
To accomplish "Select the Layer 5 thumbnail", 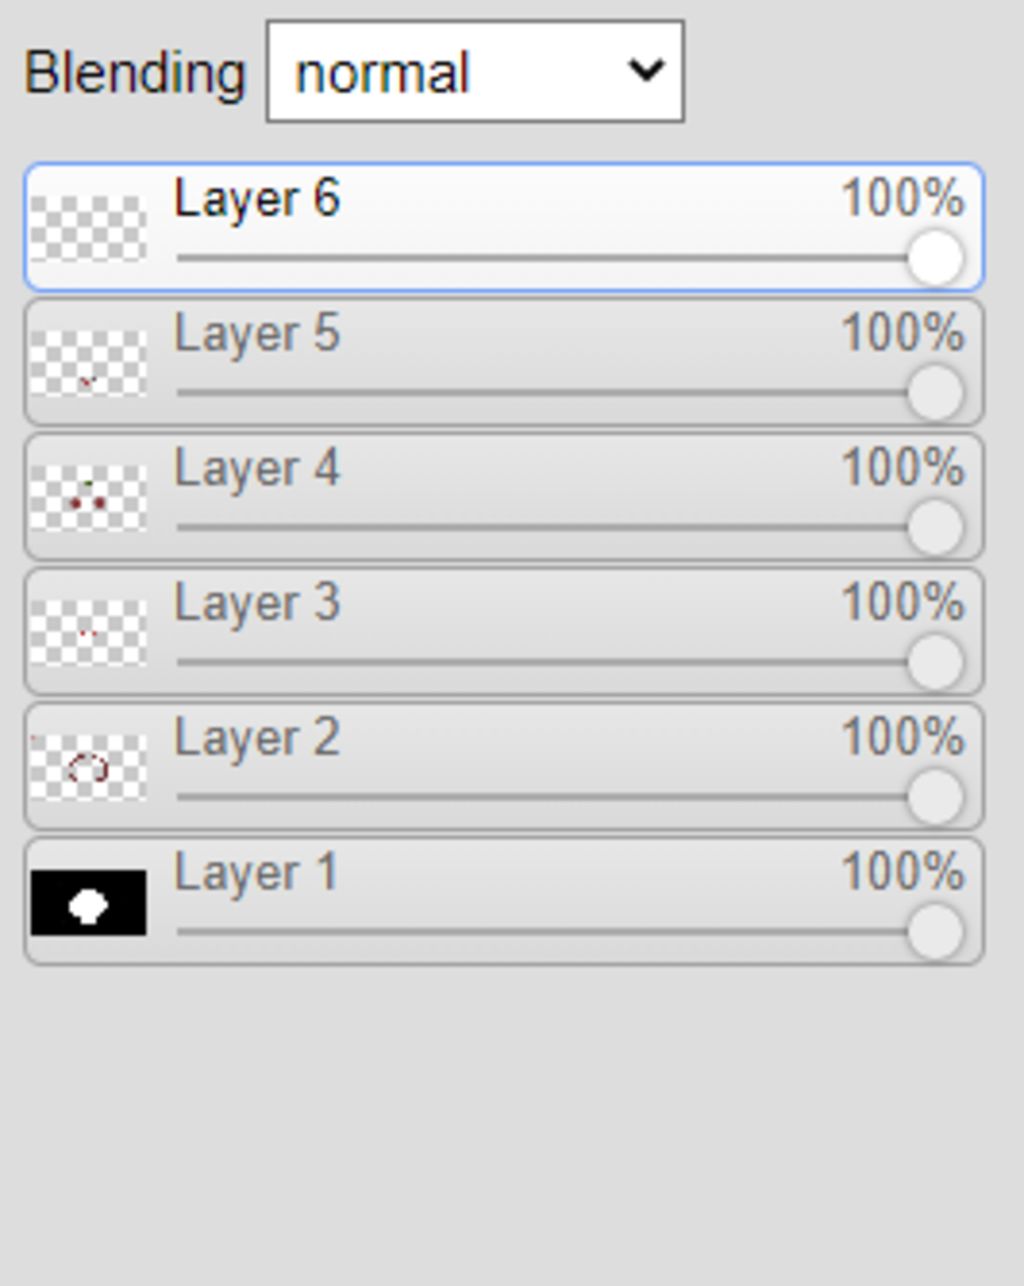I will [x=88, y=363].
